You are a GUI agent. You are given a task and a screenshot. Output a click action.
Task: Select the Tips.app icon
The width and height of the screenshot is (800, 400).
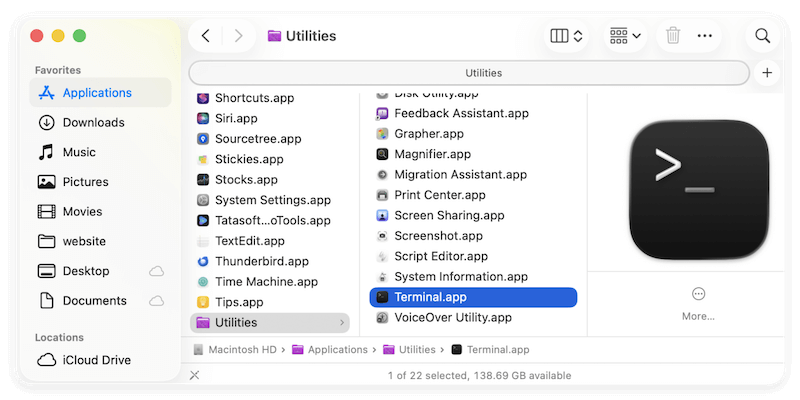[203, 302]
